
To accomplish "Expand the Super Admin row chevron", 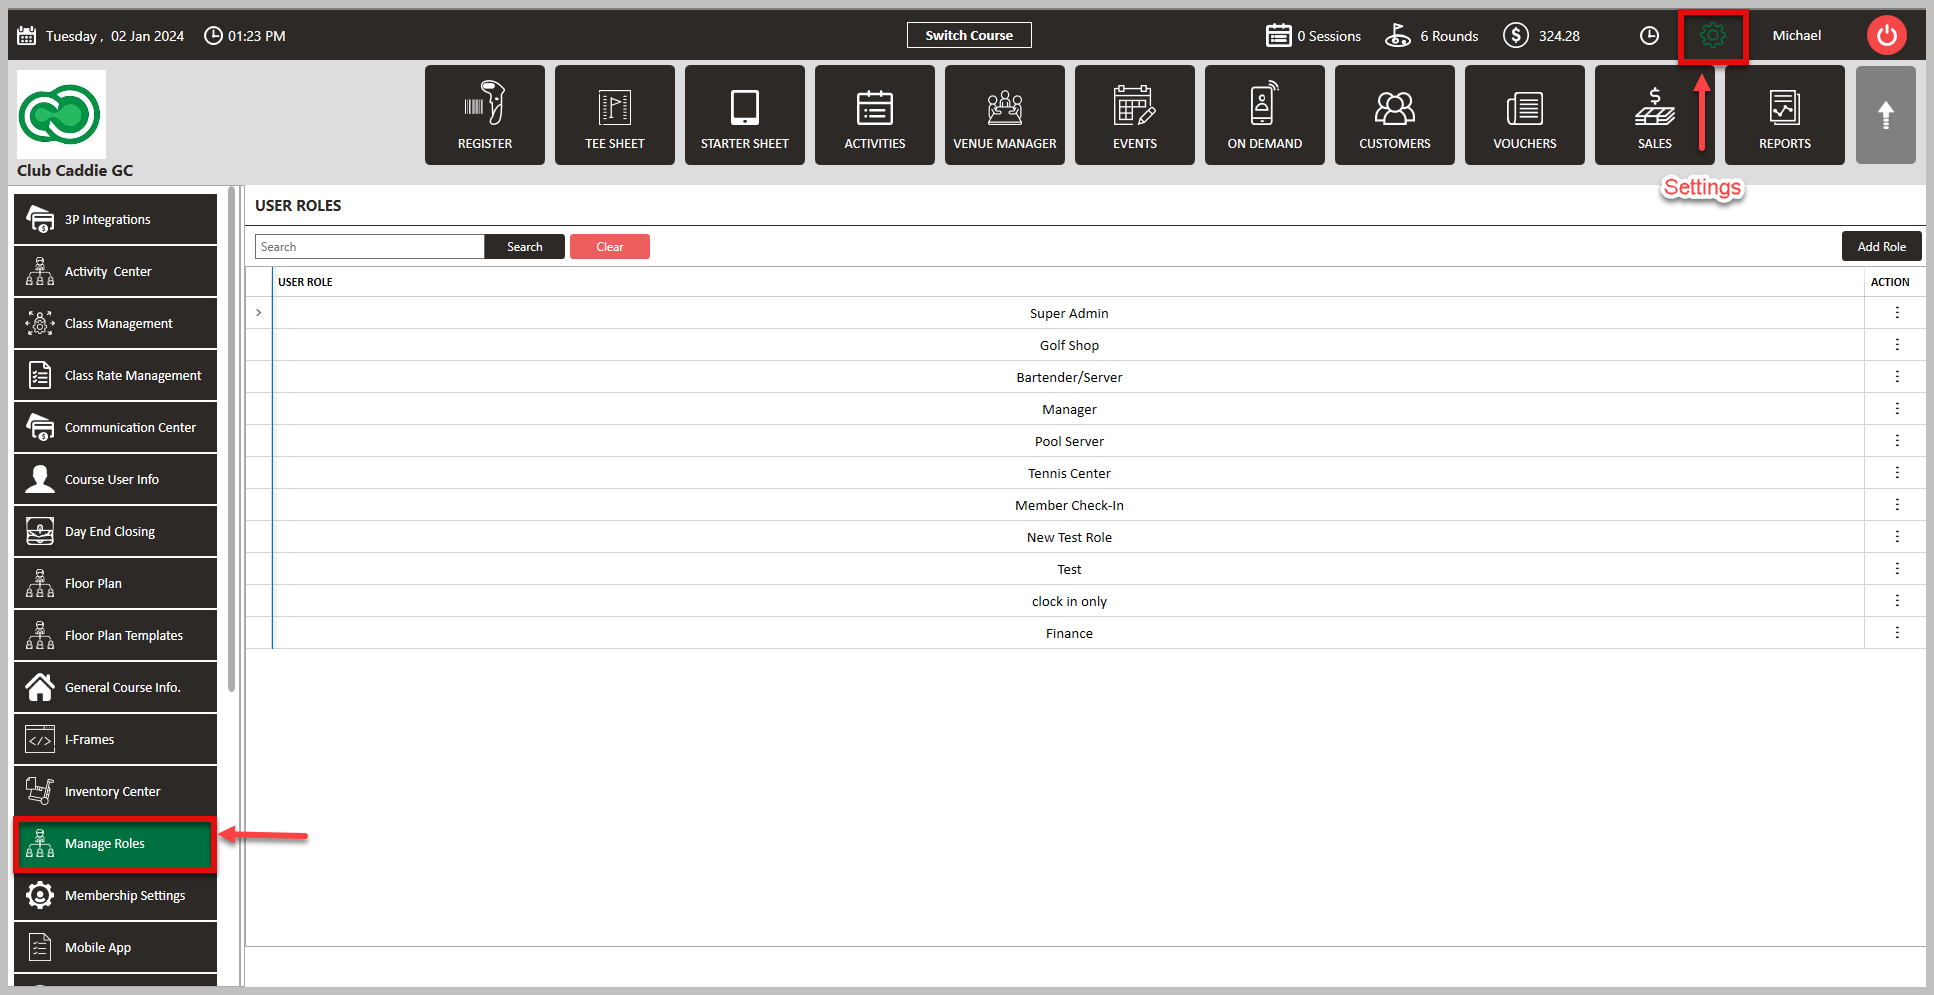I will (259, 313).
